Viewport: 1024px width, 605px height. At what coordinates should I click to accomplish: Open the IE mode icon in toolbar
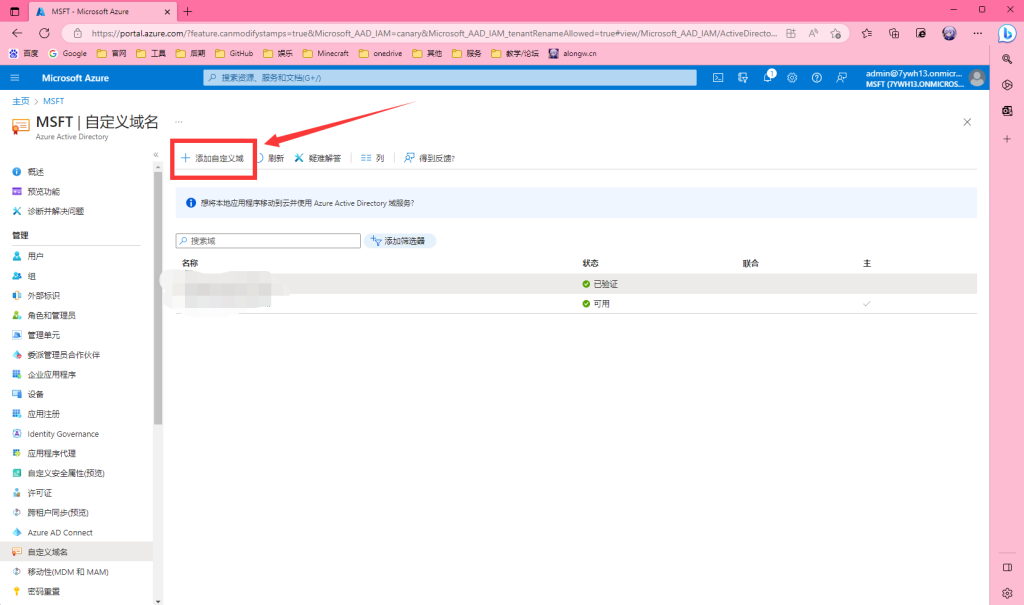point(921,33)
